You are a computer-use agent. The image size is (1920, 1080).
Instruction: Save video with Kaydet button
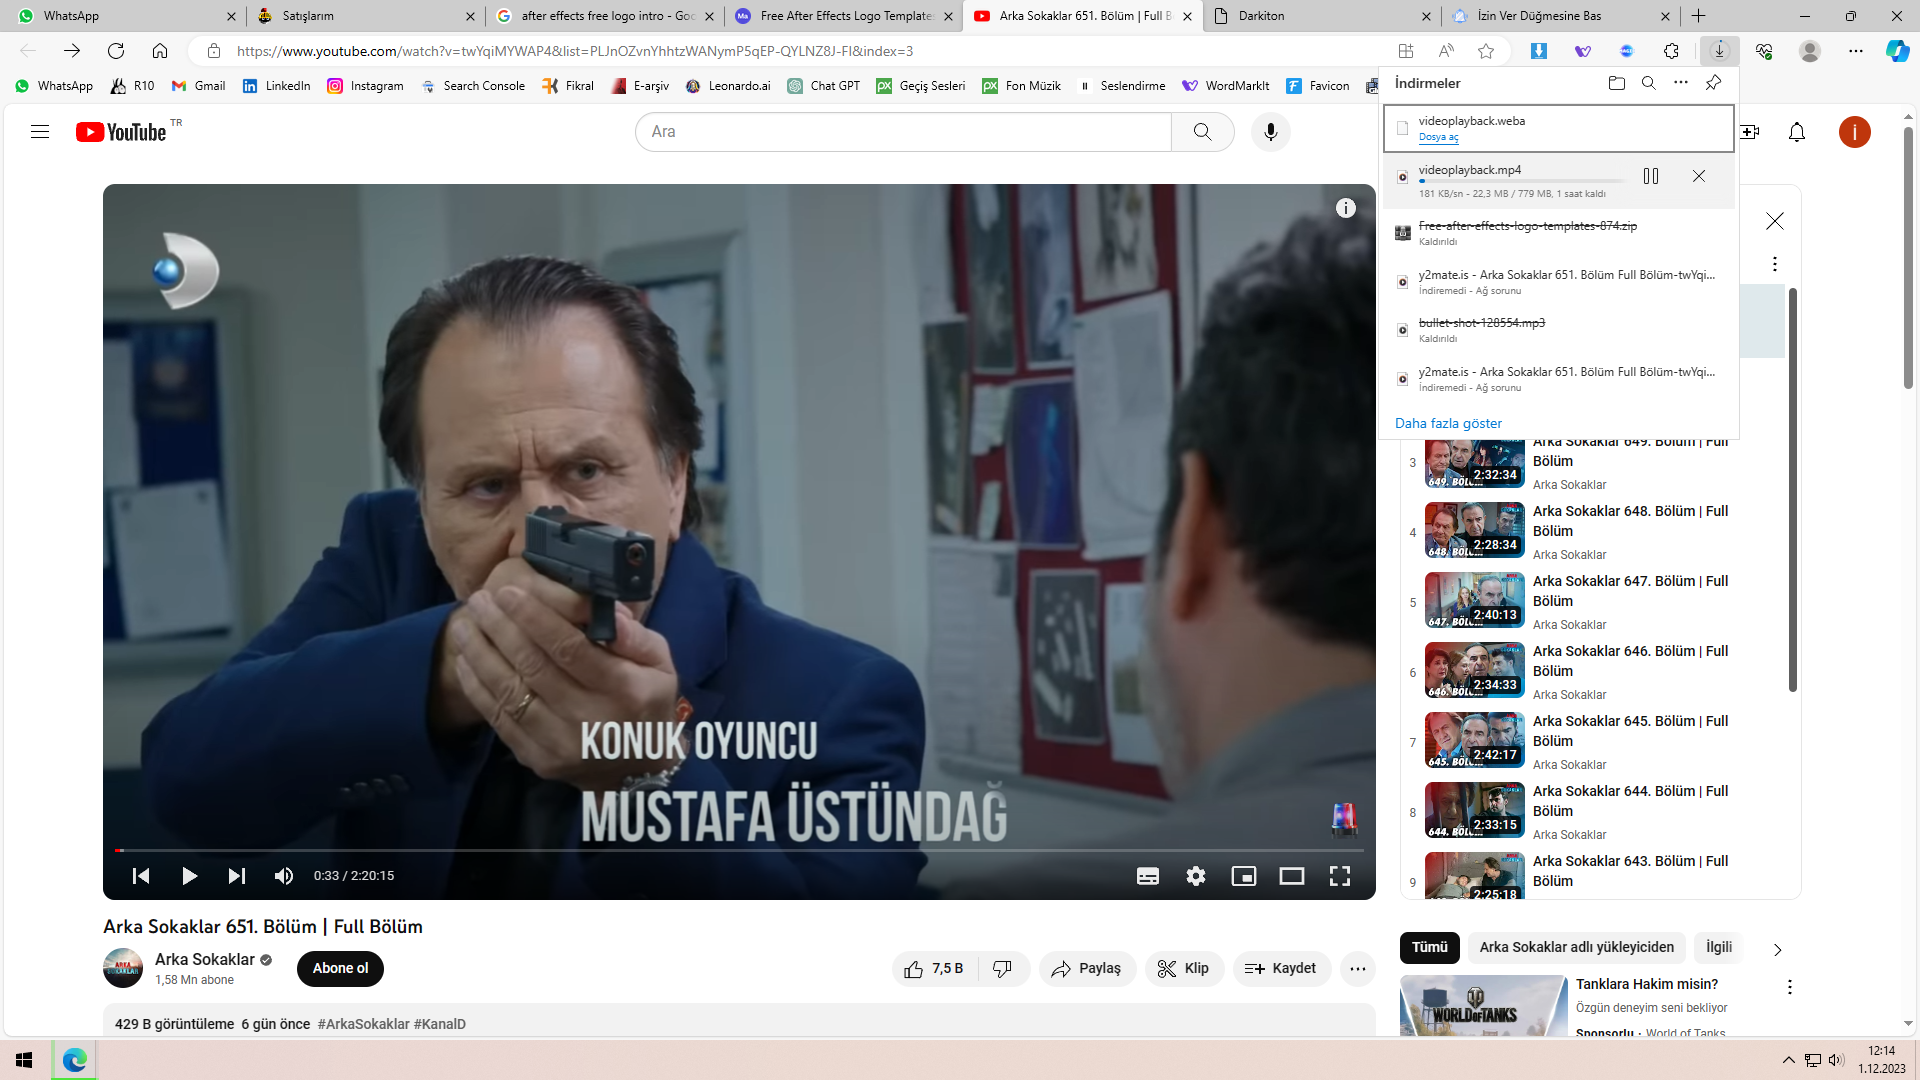pyautogui.click(x=1282, y=969)
